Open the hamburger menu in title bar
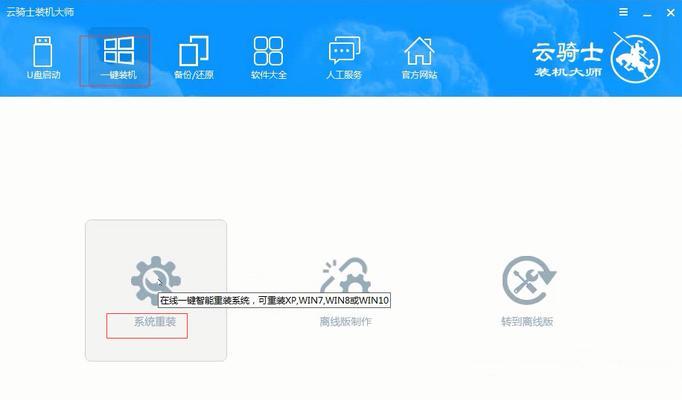 pos(623,12)
